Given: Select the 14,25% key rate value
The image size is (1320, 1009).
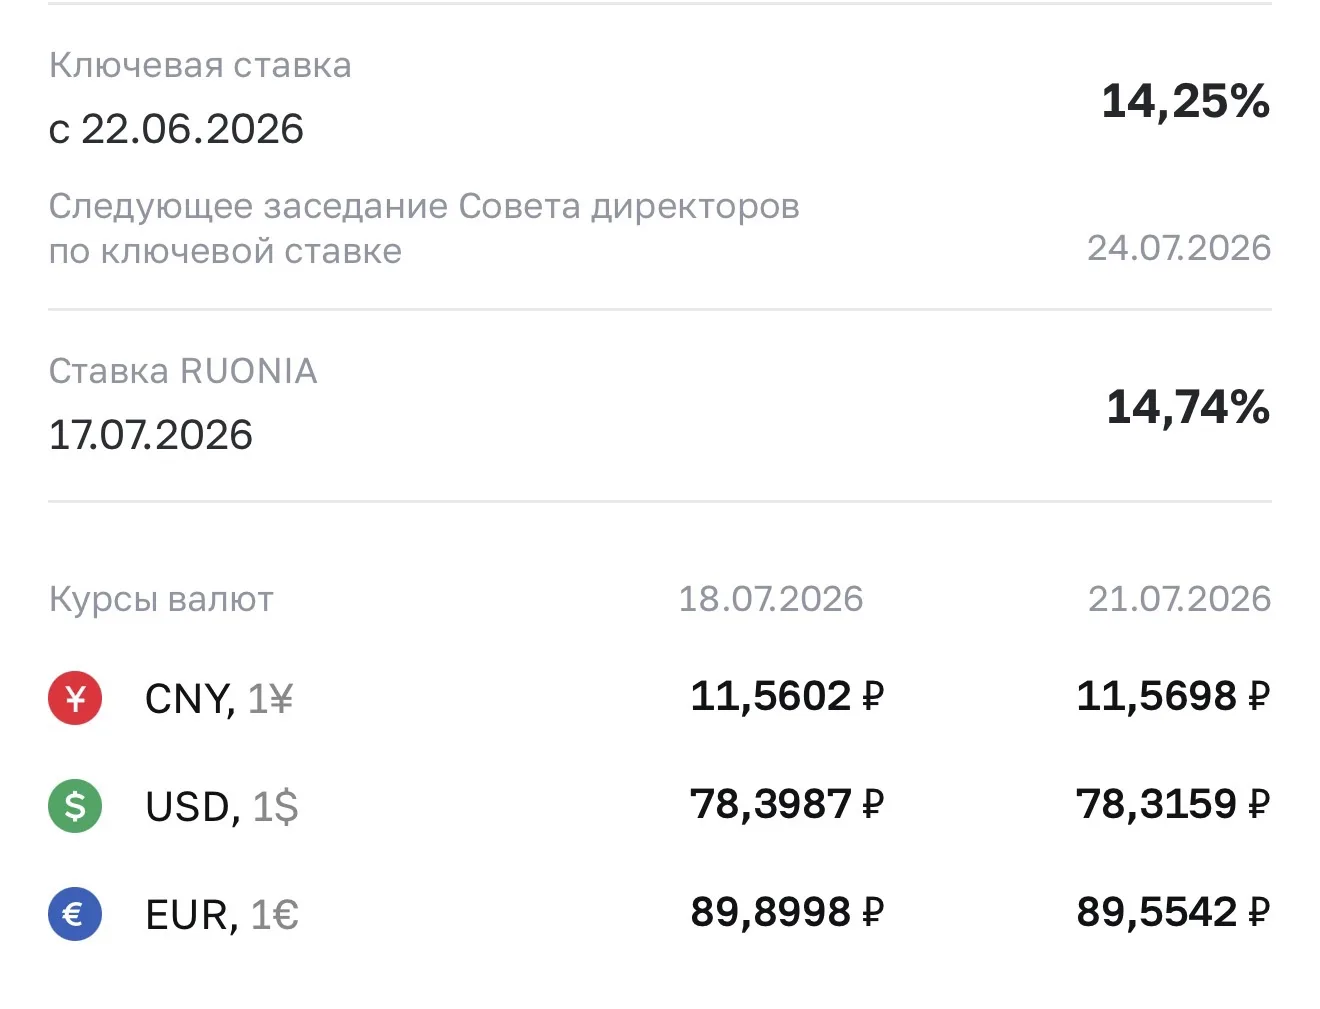Looking at the screenshot, I should [x=1185, y=101].
